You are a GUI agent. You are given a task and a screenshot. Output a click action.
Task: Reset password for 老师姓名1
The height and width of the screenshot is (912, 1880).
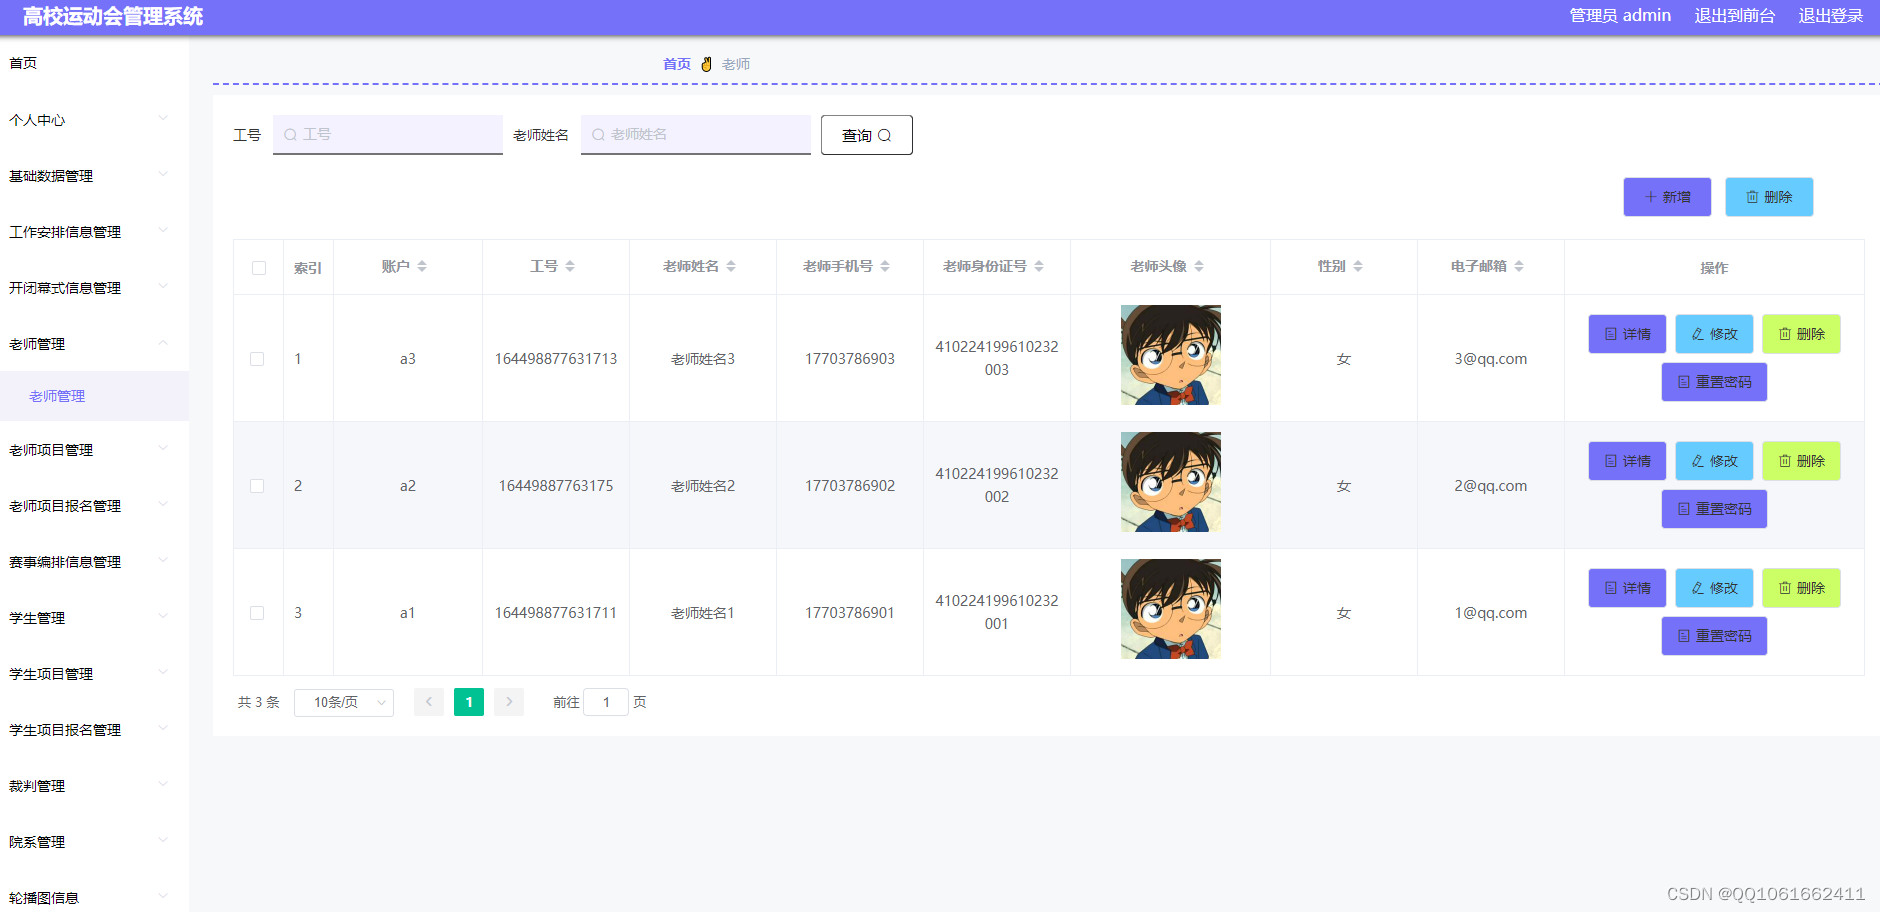coord(1714,636)
